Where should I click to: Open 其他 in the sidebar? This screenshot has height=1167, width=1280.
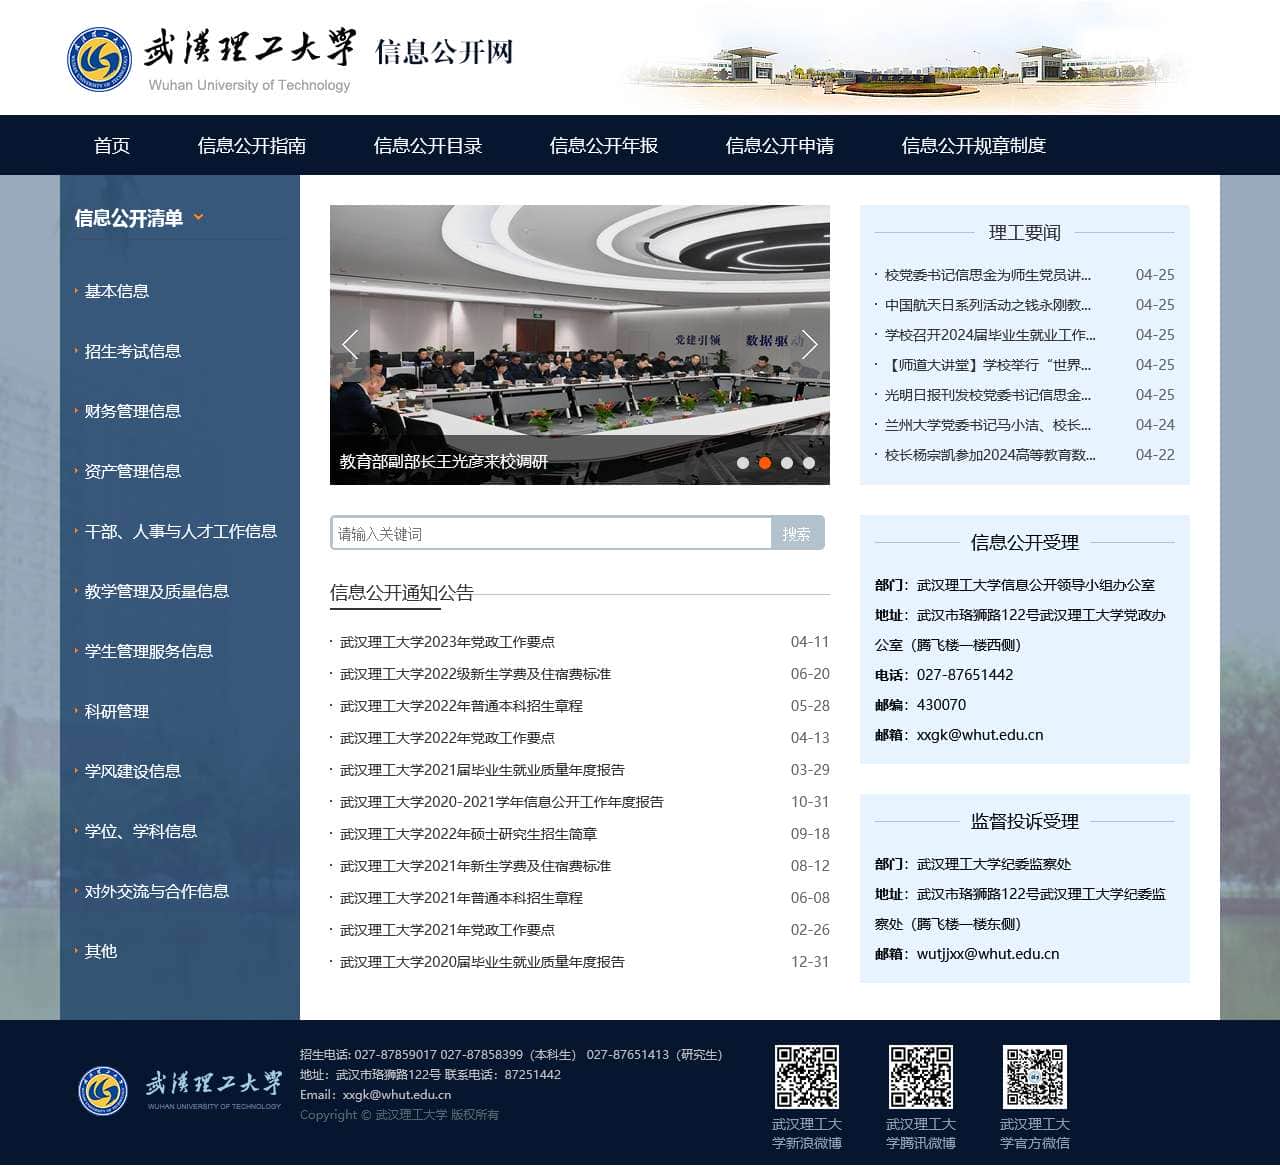(x=101, y=951)
